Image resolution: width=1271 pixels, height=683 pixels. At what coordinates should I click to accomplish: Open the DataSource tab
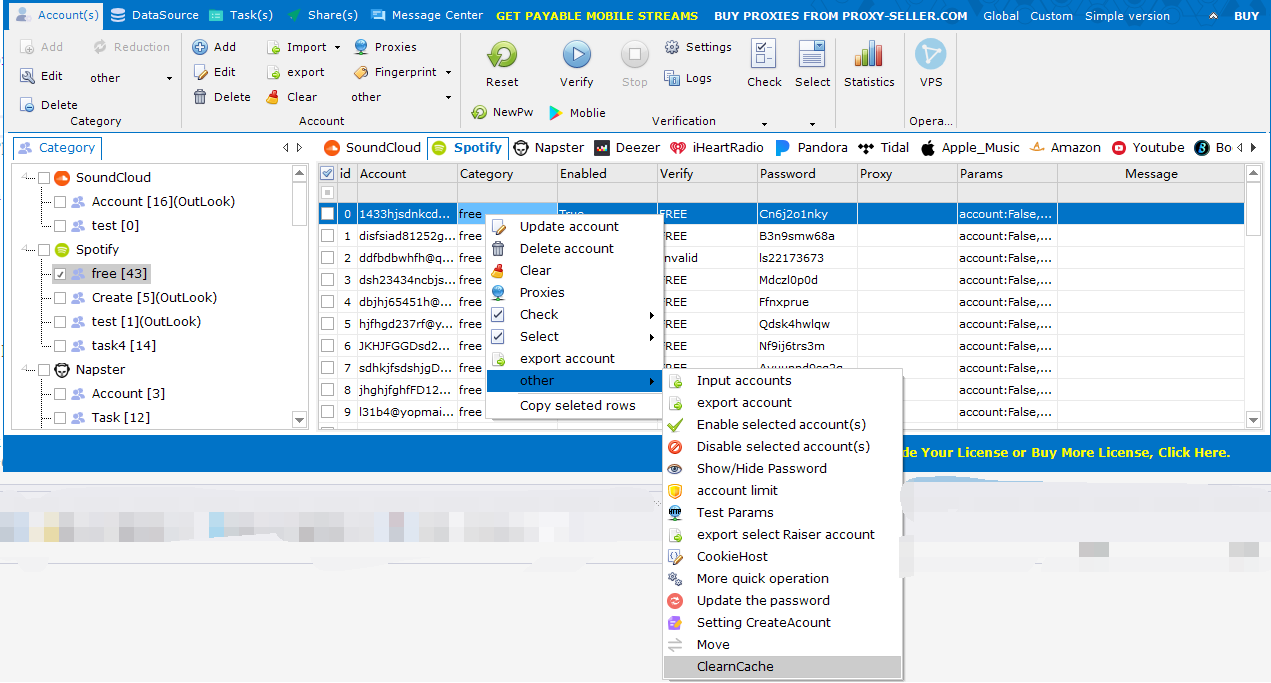155,15
